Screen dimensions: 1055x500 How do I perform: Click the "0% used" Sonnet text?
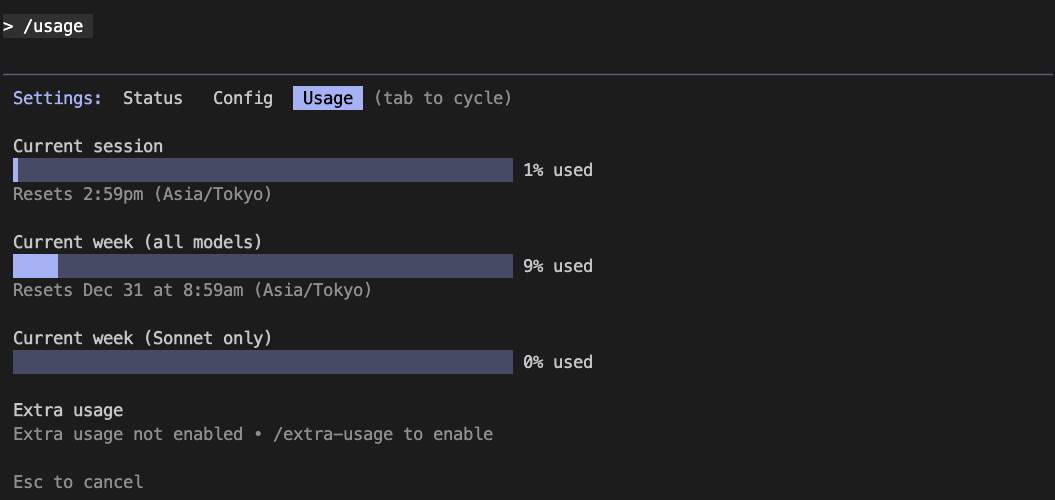tap(558, 362)
